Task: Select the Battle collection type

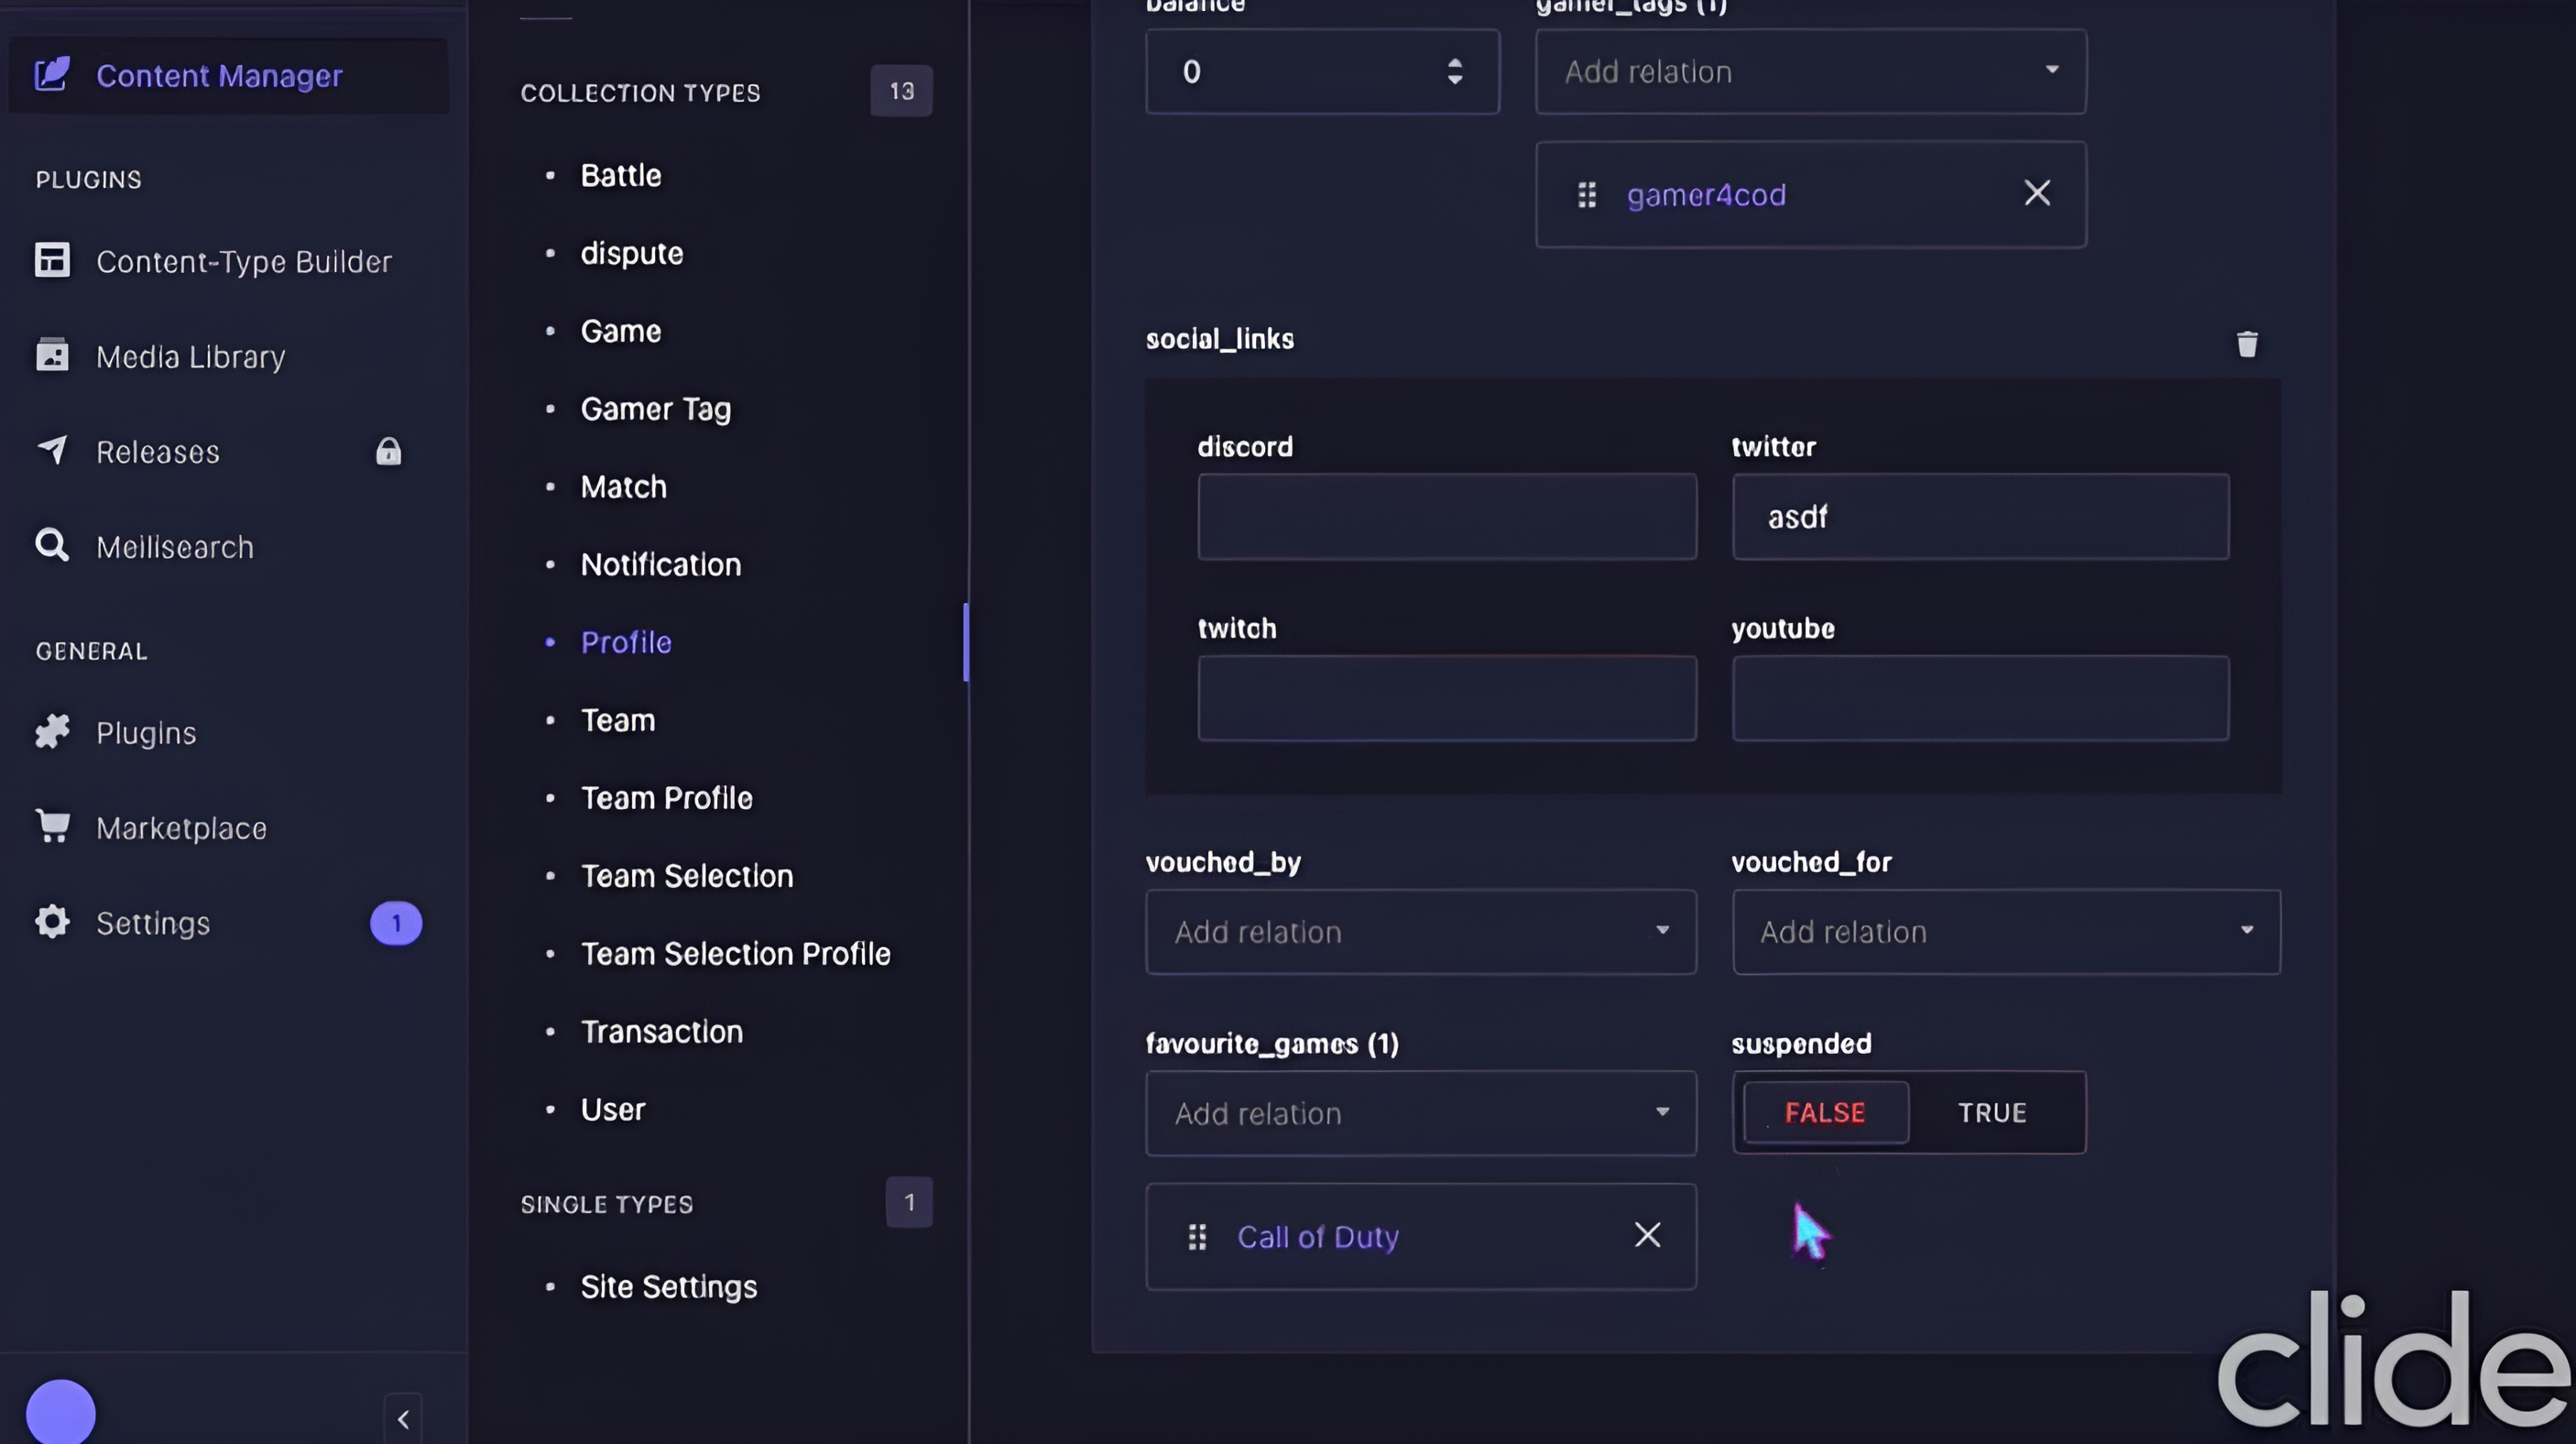Action: coord(621,175)
